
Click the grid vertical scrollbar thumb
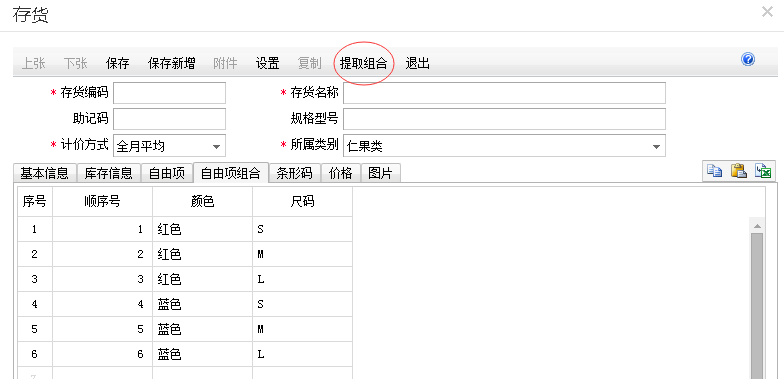coord(757,306)
